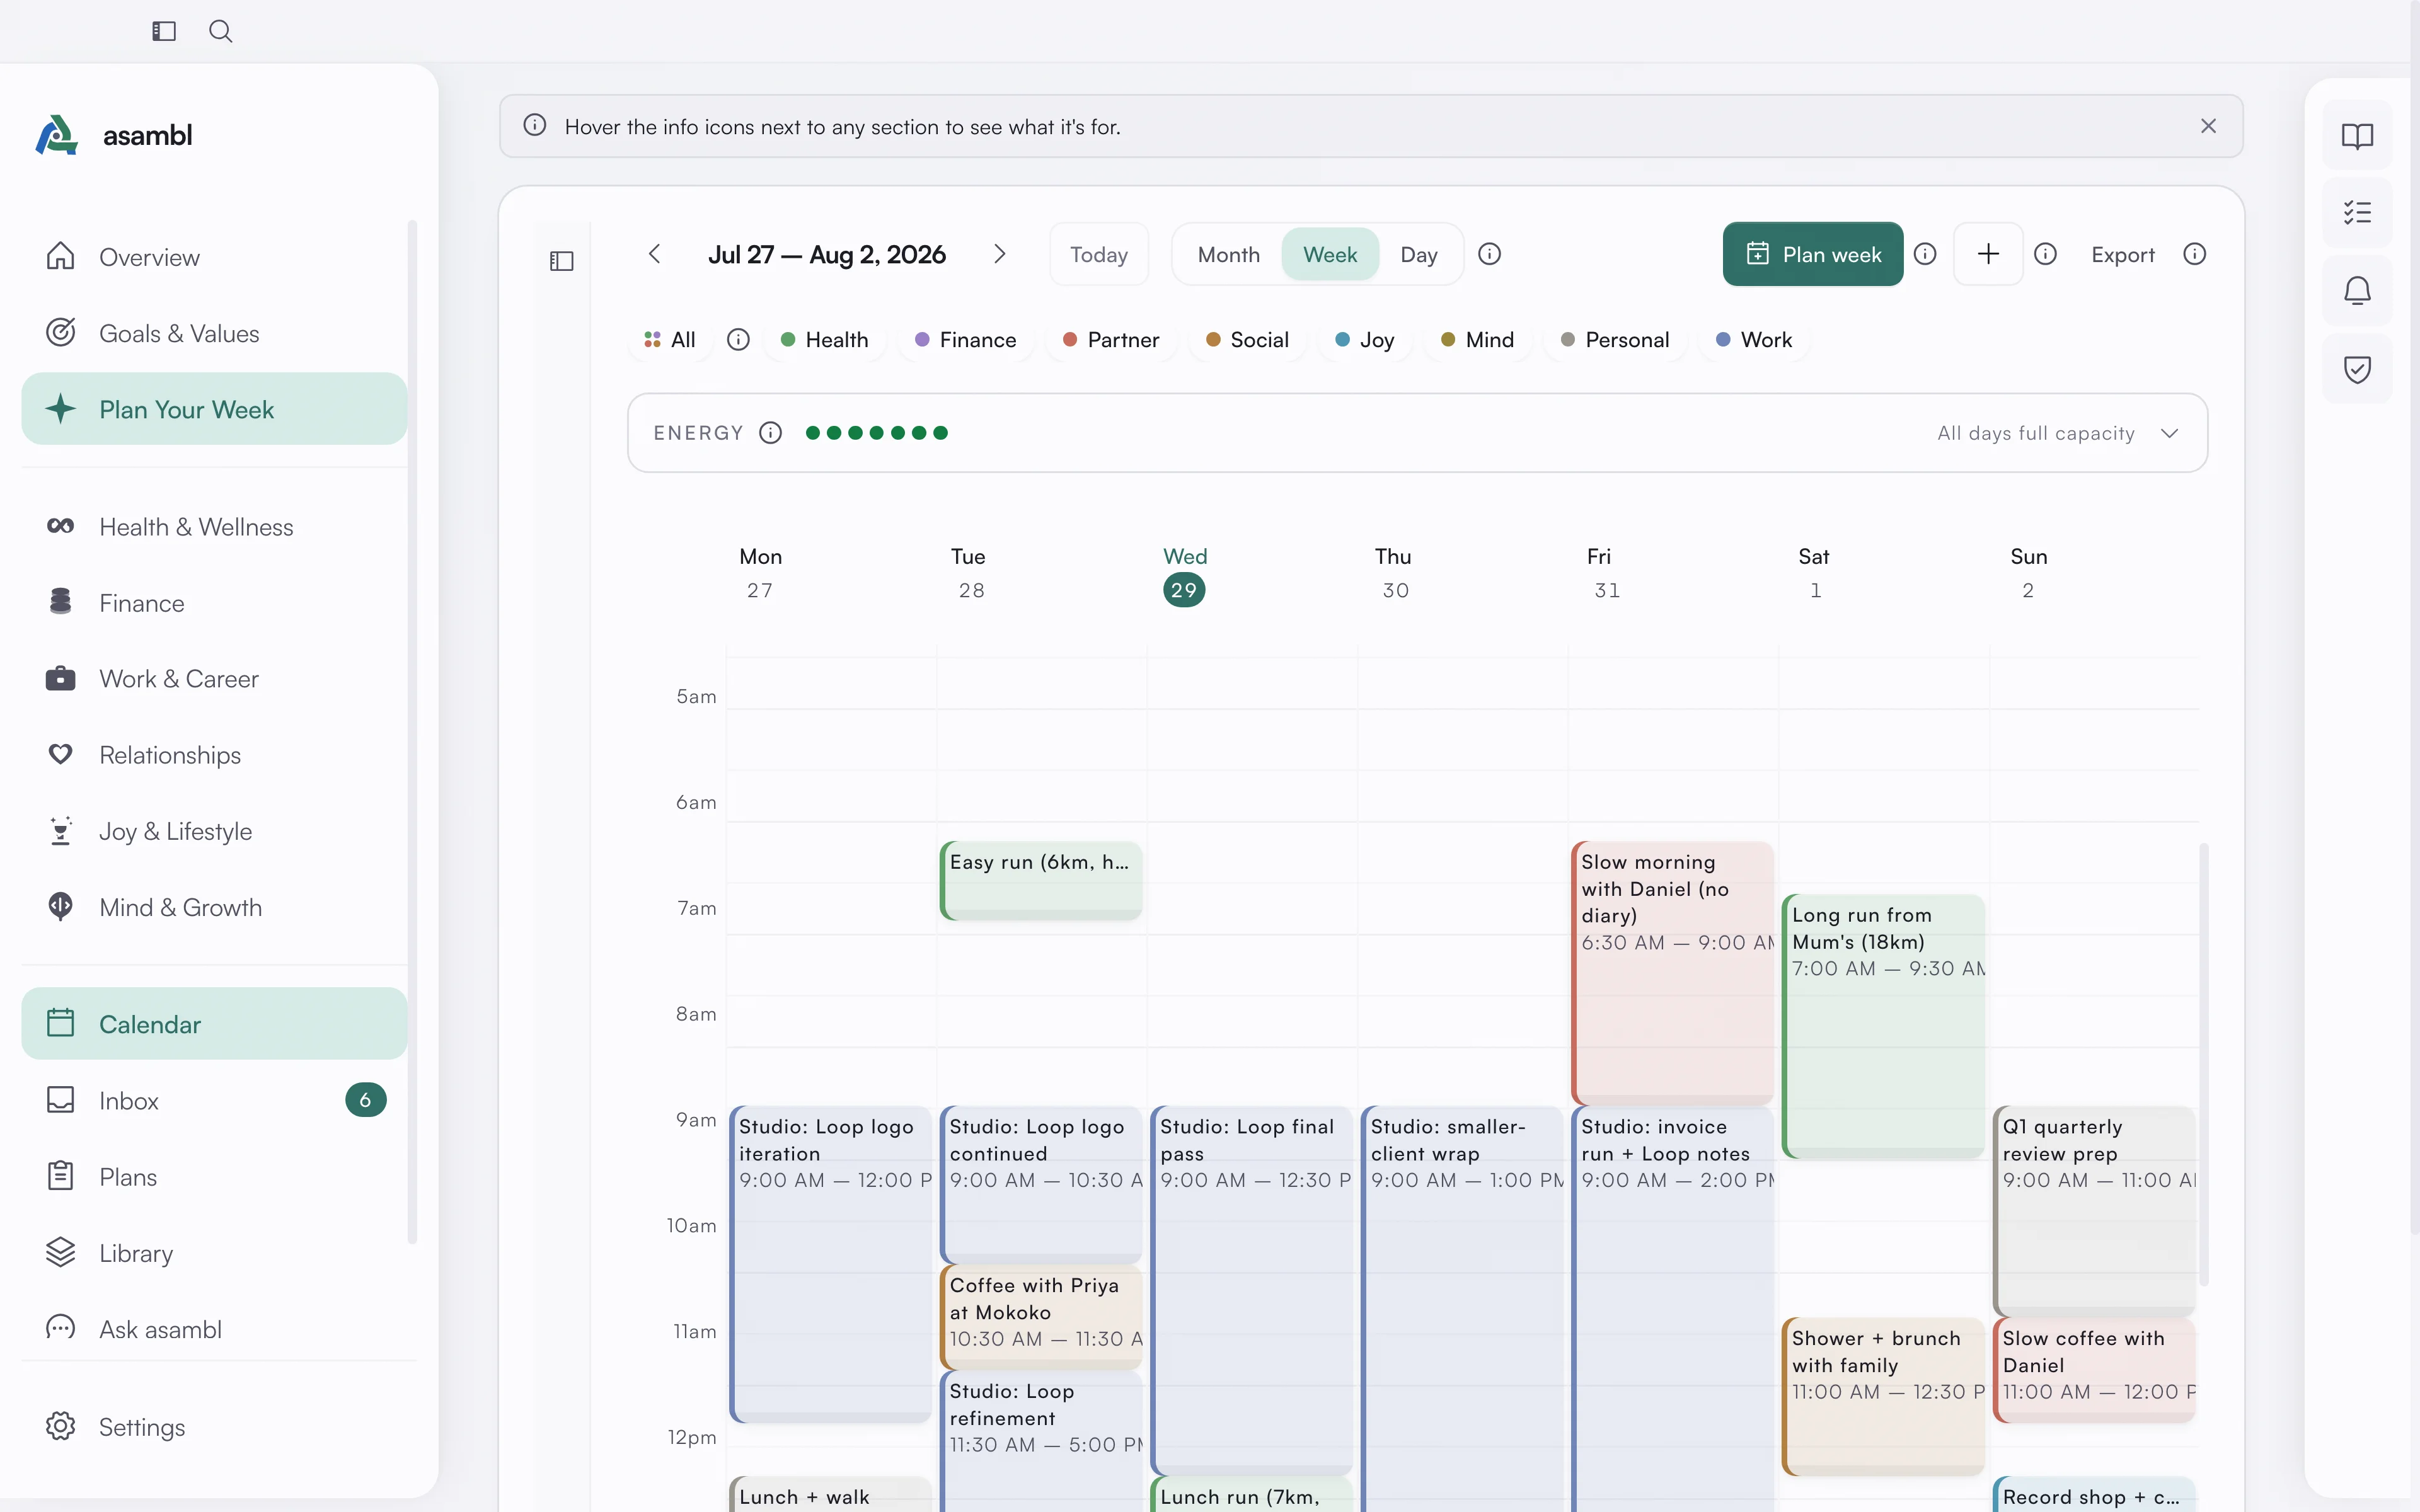This screenshot has width=2420, height=1512.
Task: Click the Relationships heart icon
Action: (61, 754)
